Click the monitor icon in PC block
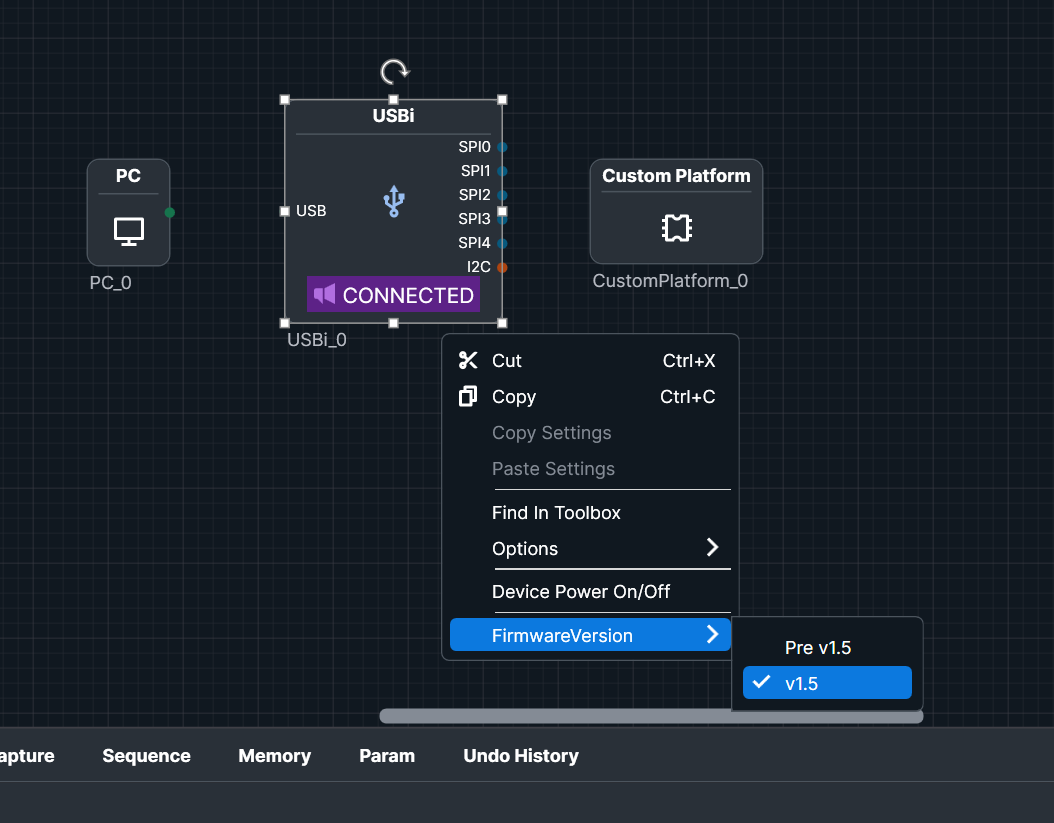Viewport: 1054px width, 823px height. pos(128,231)
